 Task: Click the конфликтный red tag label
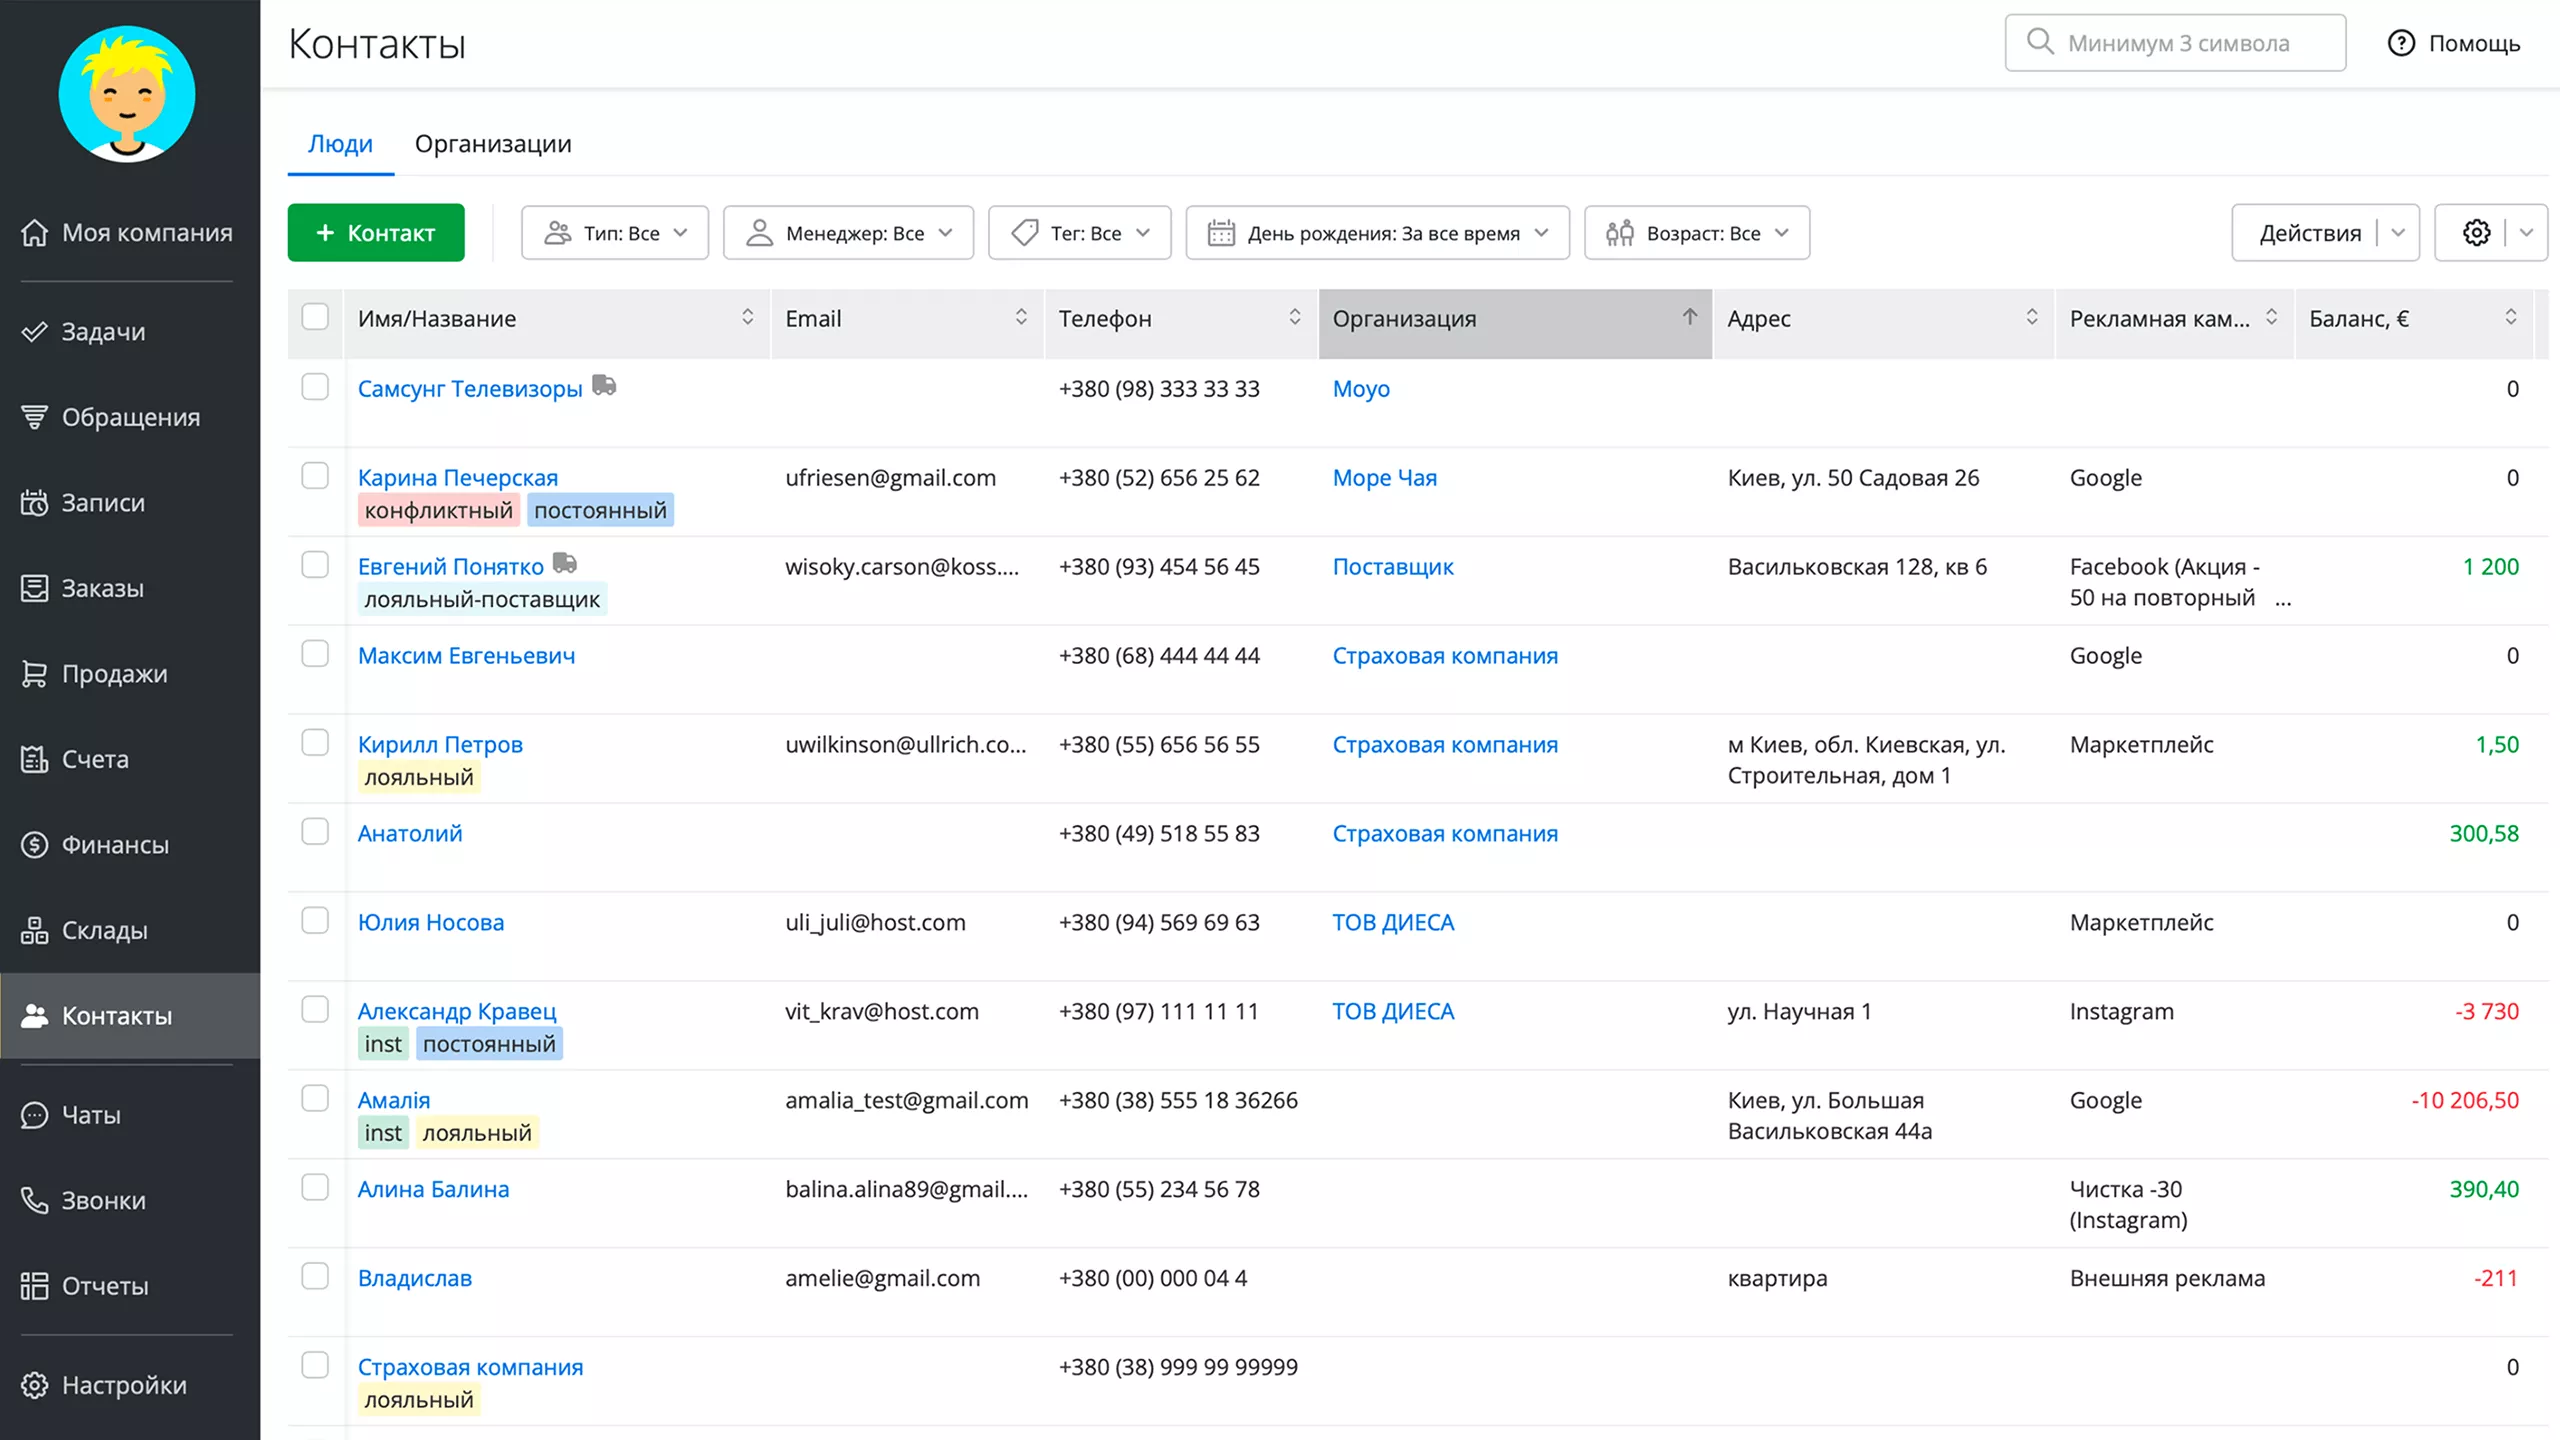coord(438,511)
